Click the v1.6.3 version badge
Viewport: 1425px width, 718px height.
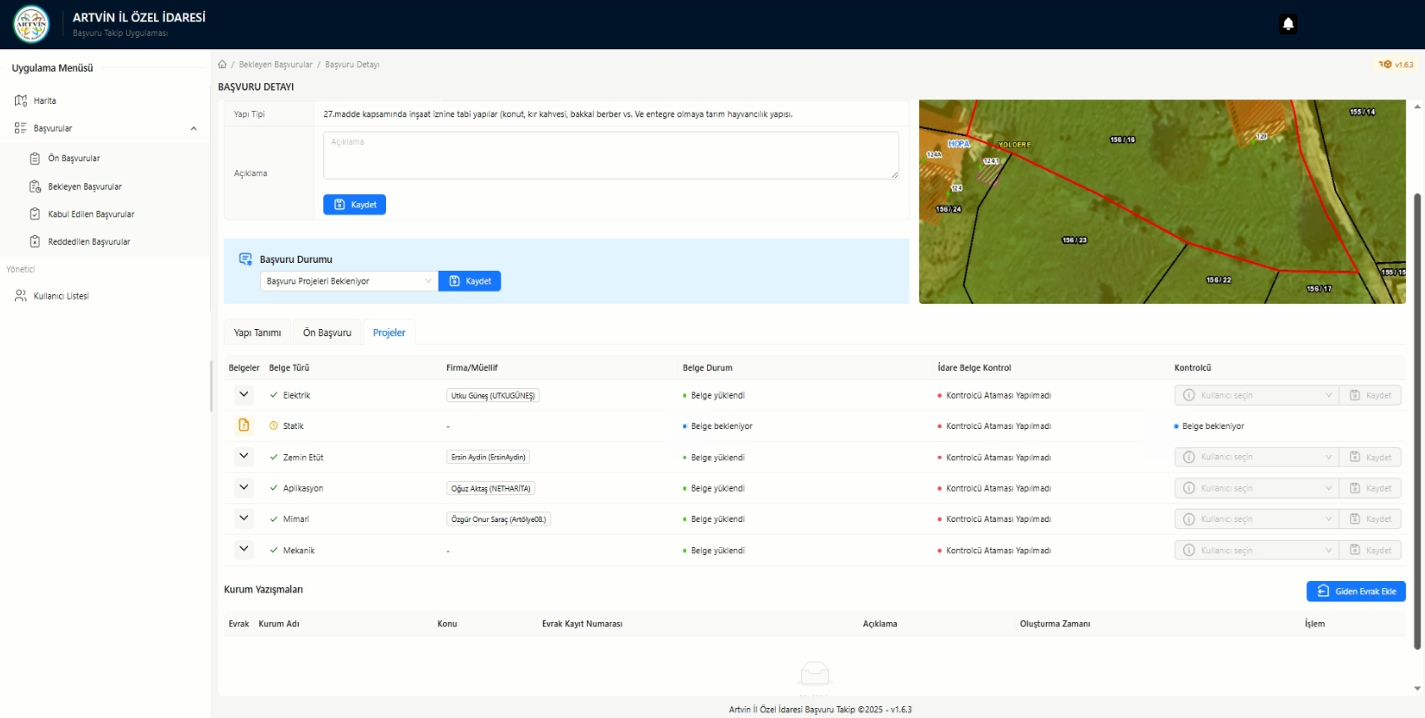(x=1396, y=65)
